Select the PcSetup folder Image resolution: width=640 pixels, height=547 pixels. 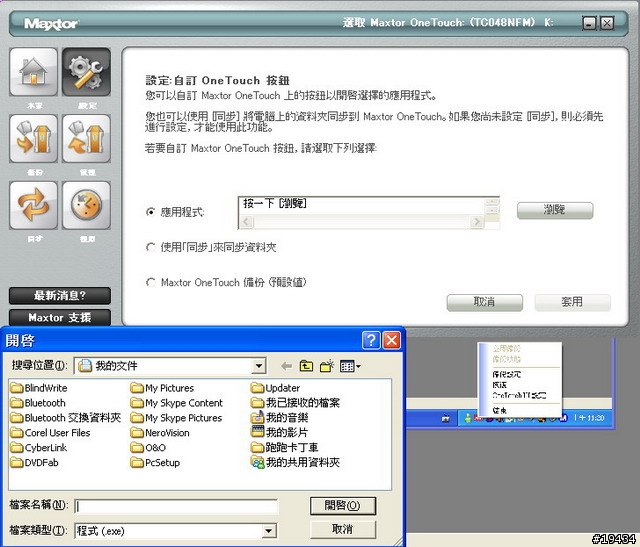(x=156, y=463)
